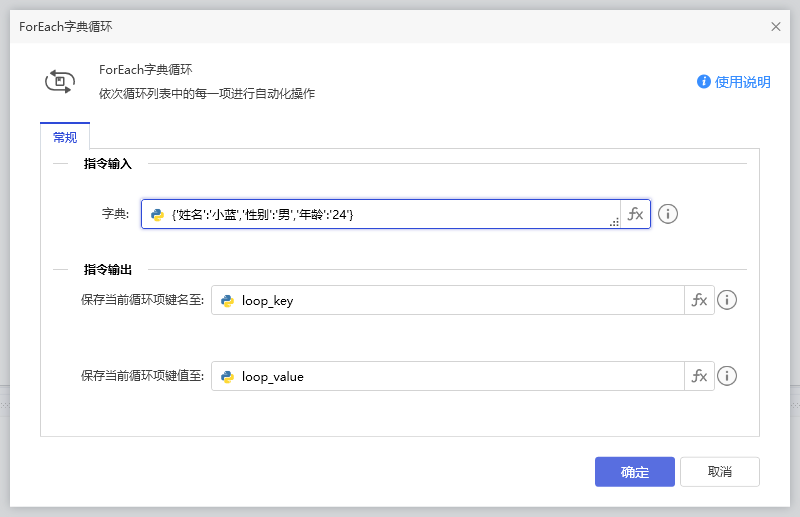This screenshot has height=517, width=800.
Task: Open the fx expression editor for 字典
Action: [635, 214]
